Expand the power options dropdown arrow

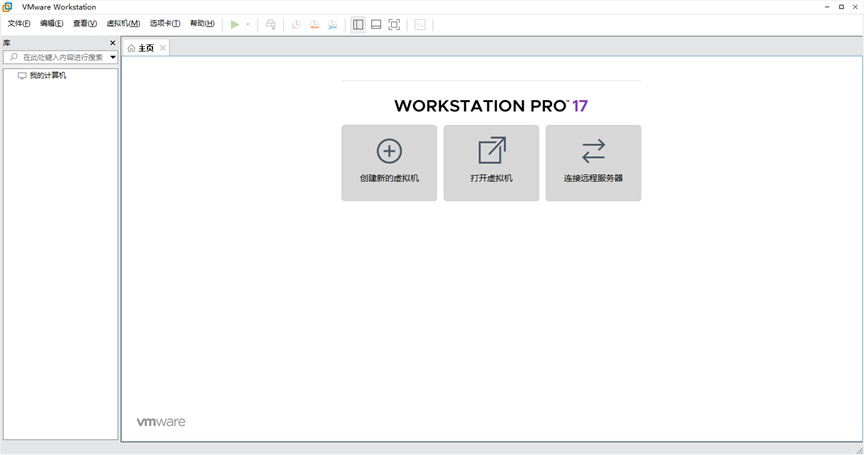[x=247, y=24]
